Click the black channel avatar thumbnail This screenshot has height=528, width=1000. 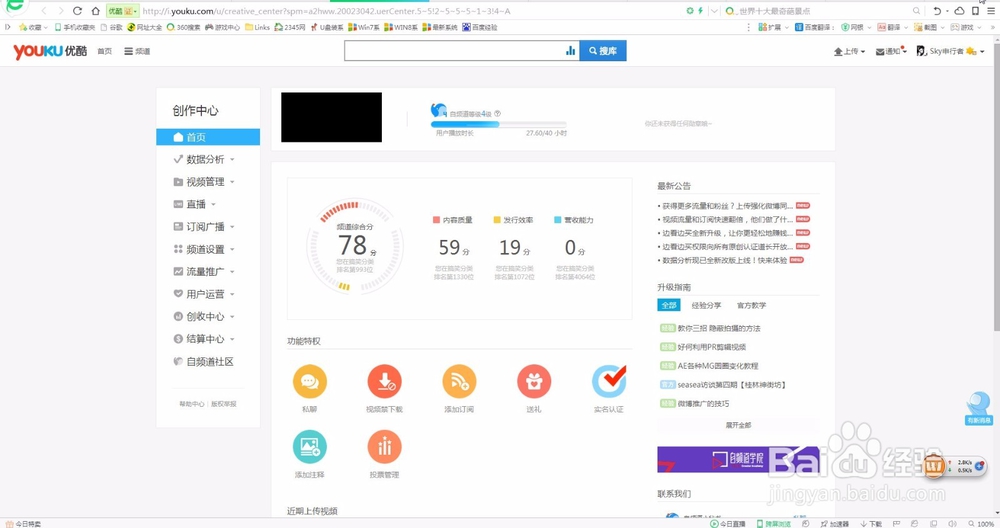[332, 117]
